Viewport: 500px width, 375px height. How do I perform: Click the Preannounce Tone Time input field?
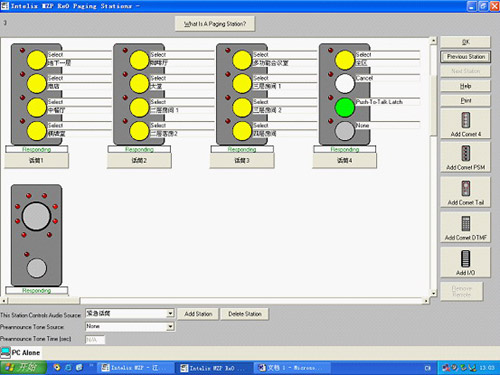(x=95, y=340)
